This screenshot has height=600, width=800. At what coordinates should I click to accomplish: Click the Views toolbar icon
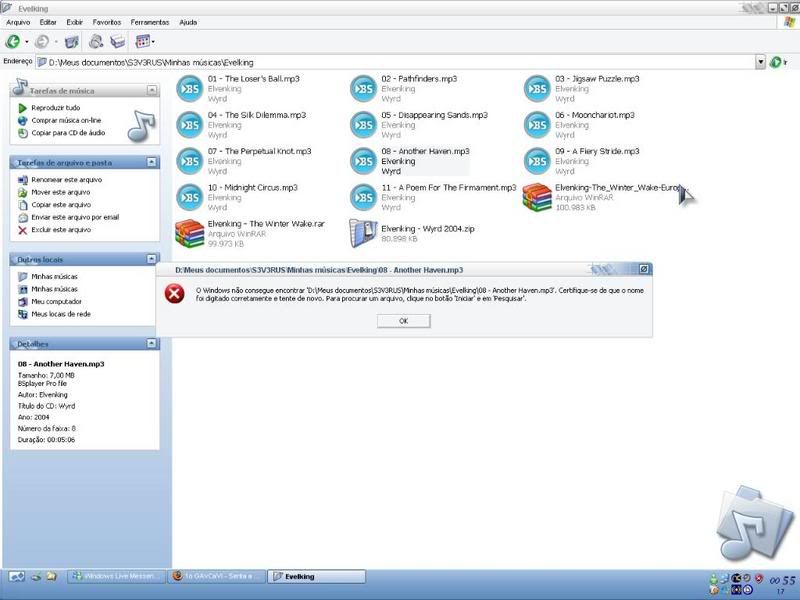tap(142, 42)
